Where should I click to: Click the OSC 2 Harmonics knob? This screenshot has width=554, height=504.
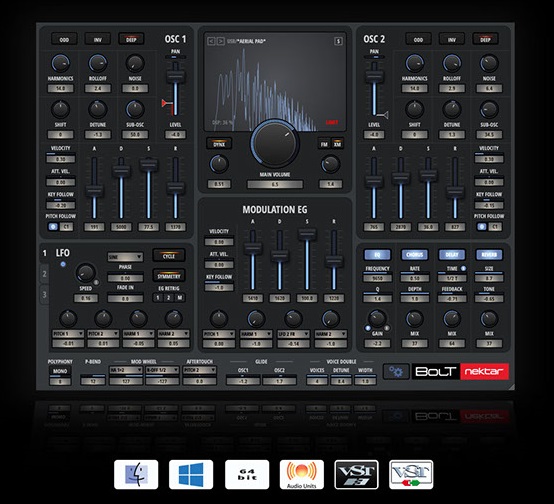[x=414, y=64]
